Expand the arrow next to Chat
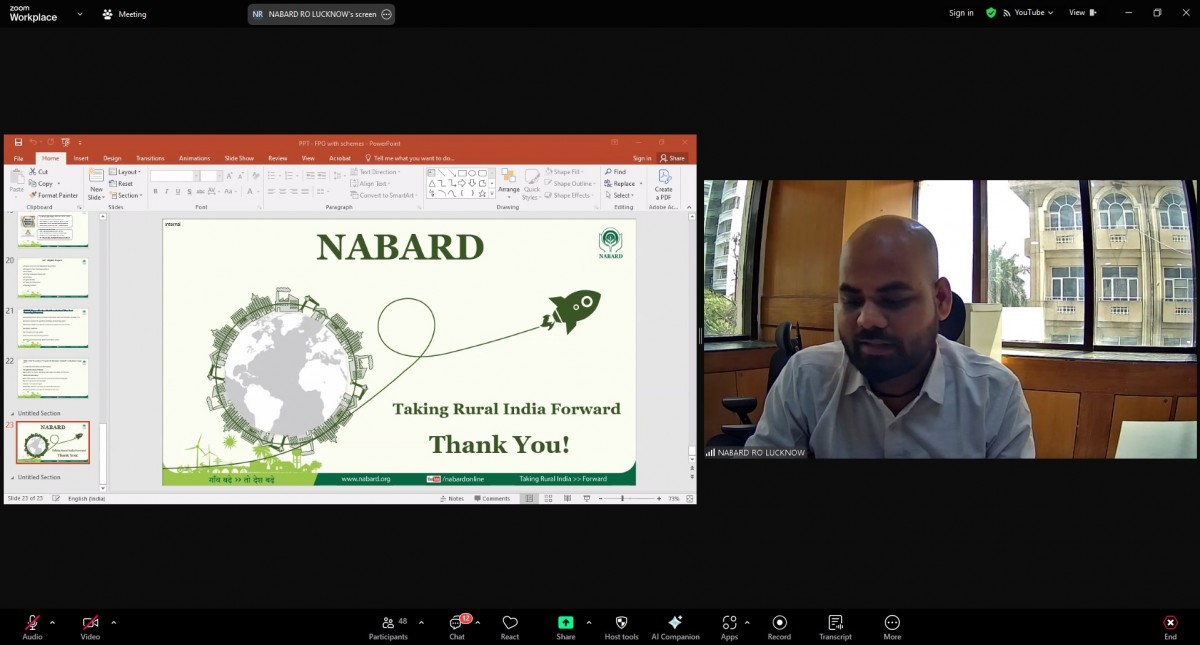1200x645 pixels. pos(477,622)
